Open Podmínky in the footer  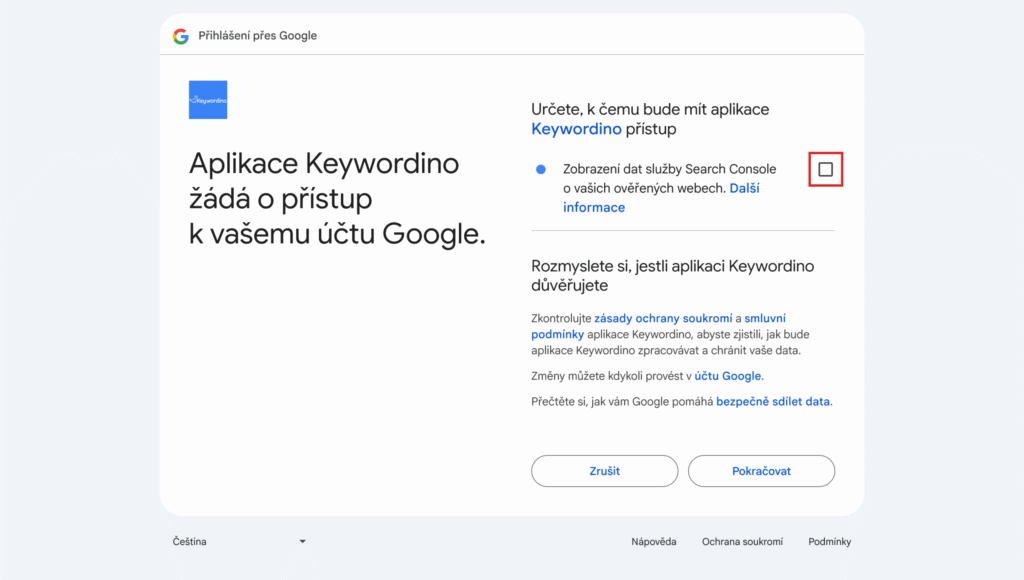pos(829,541)
